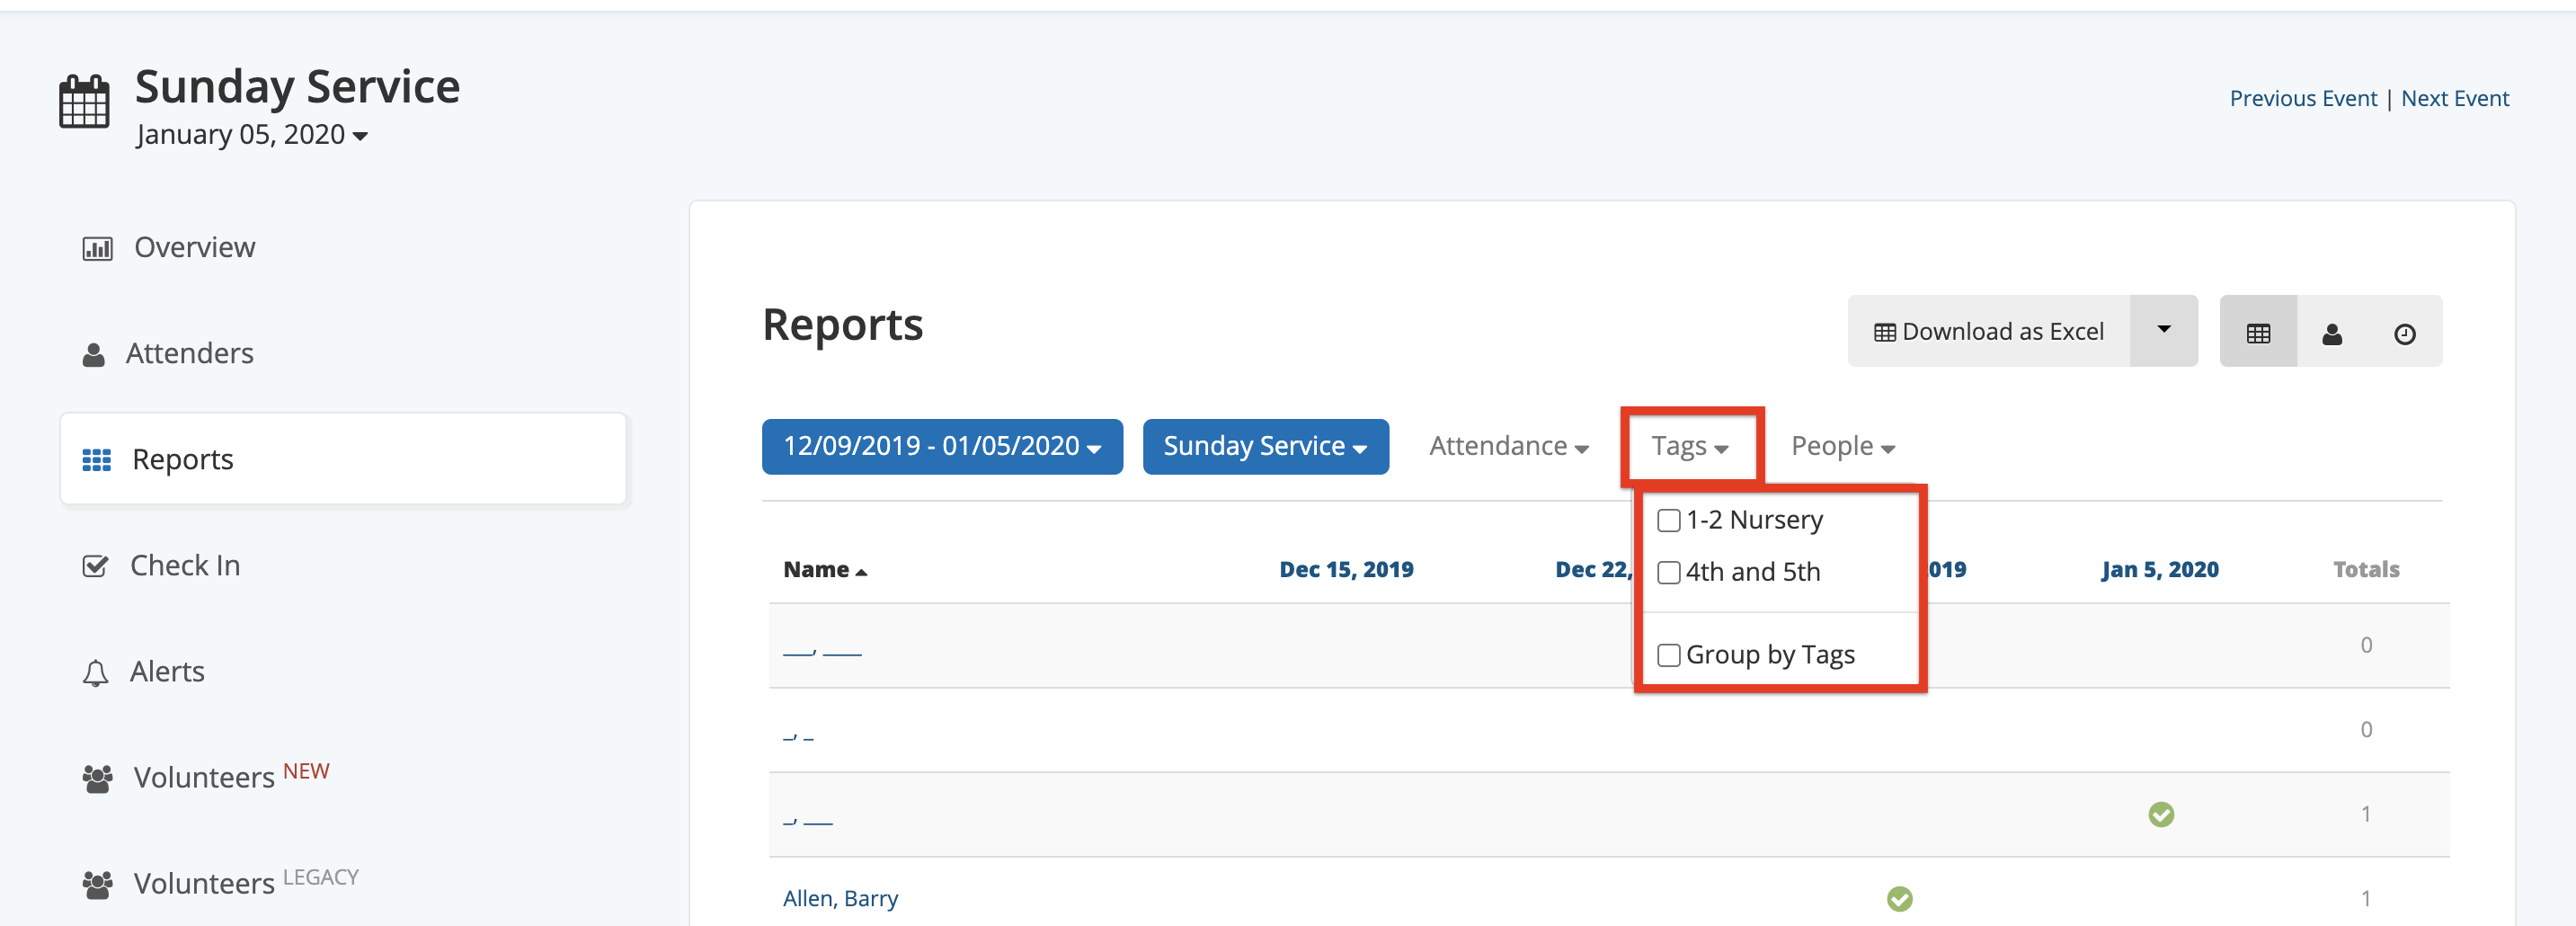This screenshot has width=2576, height=926.
Task: Check the 1-2 Nursery tag checkbox
Action: (x=1668, y=521)
